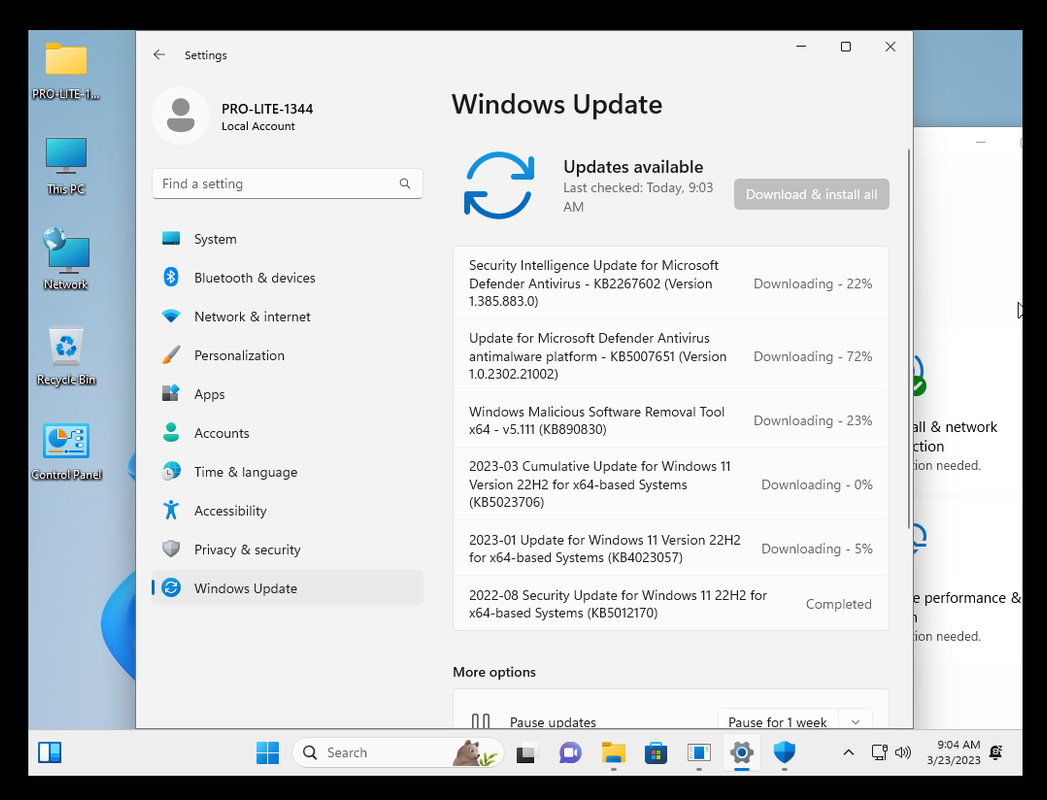Open the notification bell icon
1047x800 pixels.
[x=996, y=753]
